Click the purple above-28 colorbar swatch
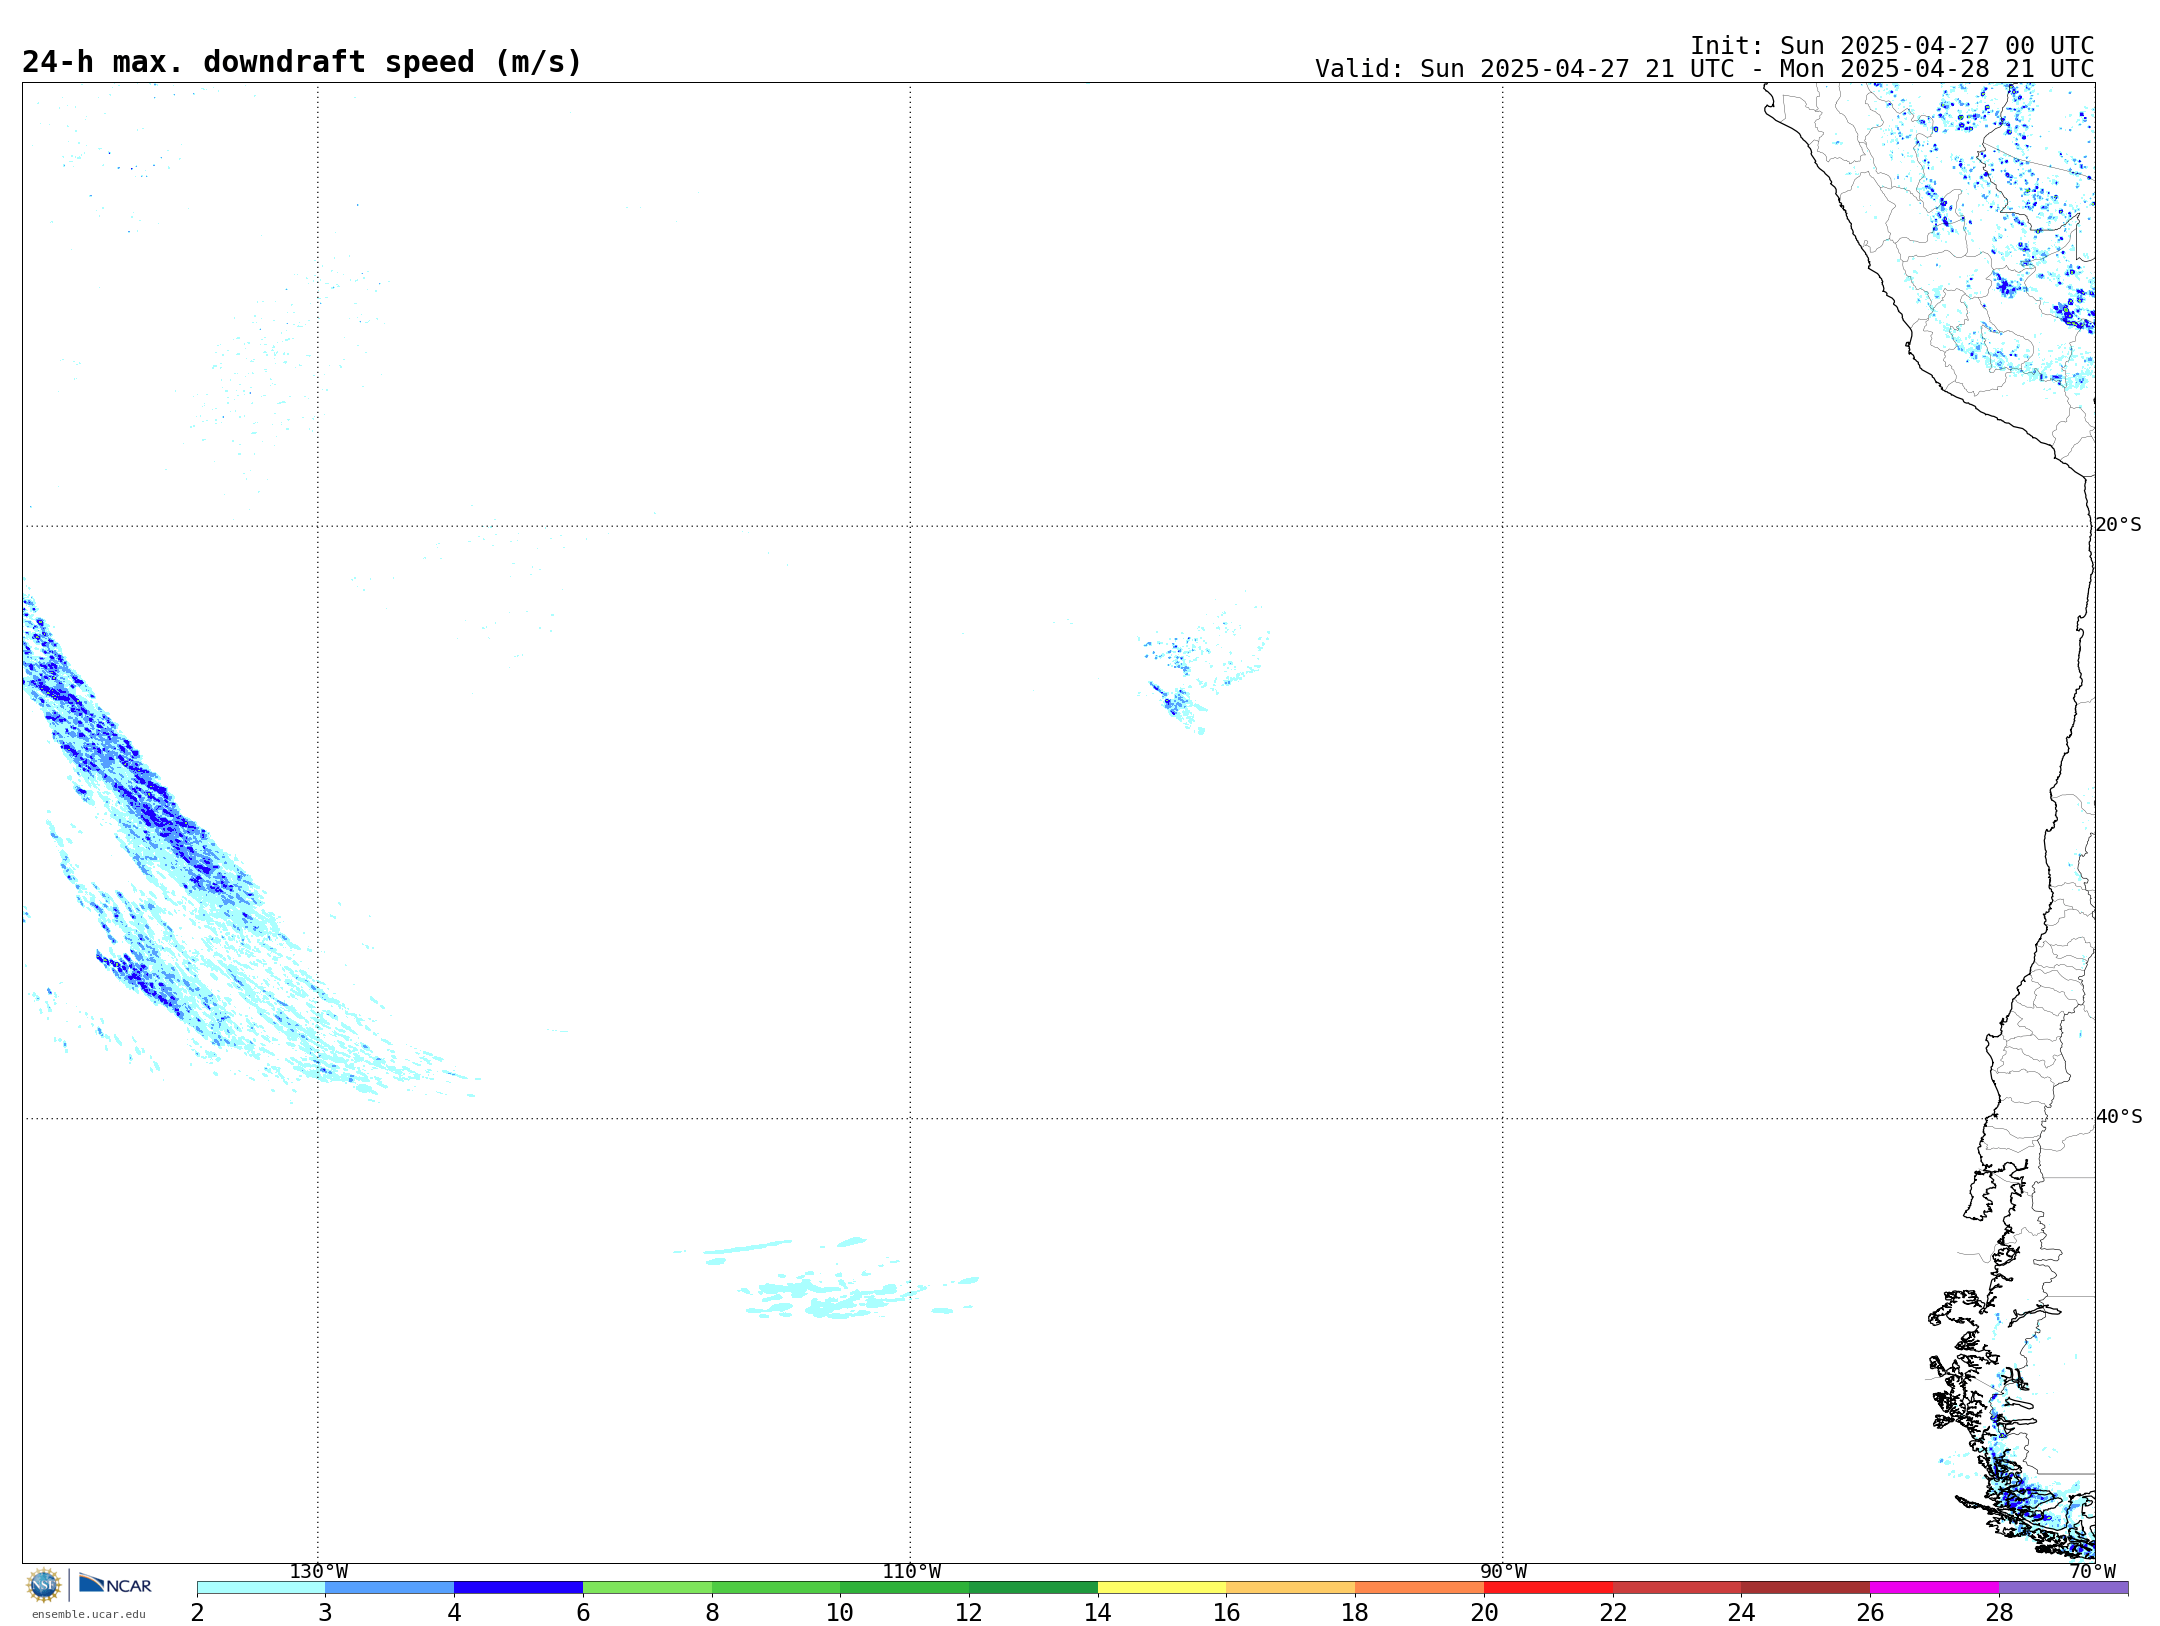This screenshot has height=1626, width=2160. 2064,1588
